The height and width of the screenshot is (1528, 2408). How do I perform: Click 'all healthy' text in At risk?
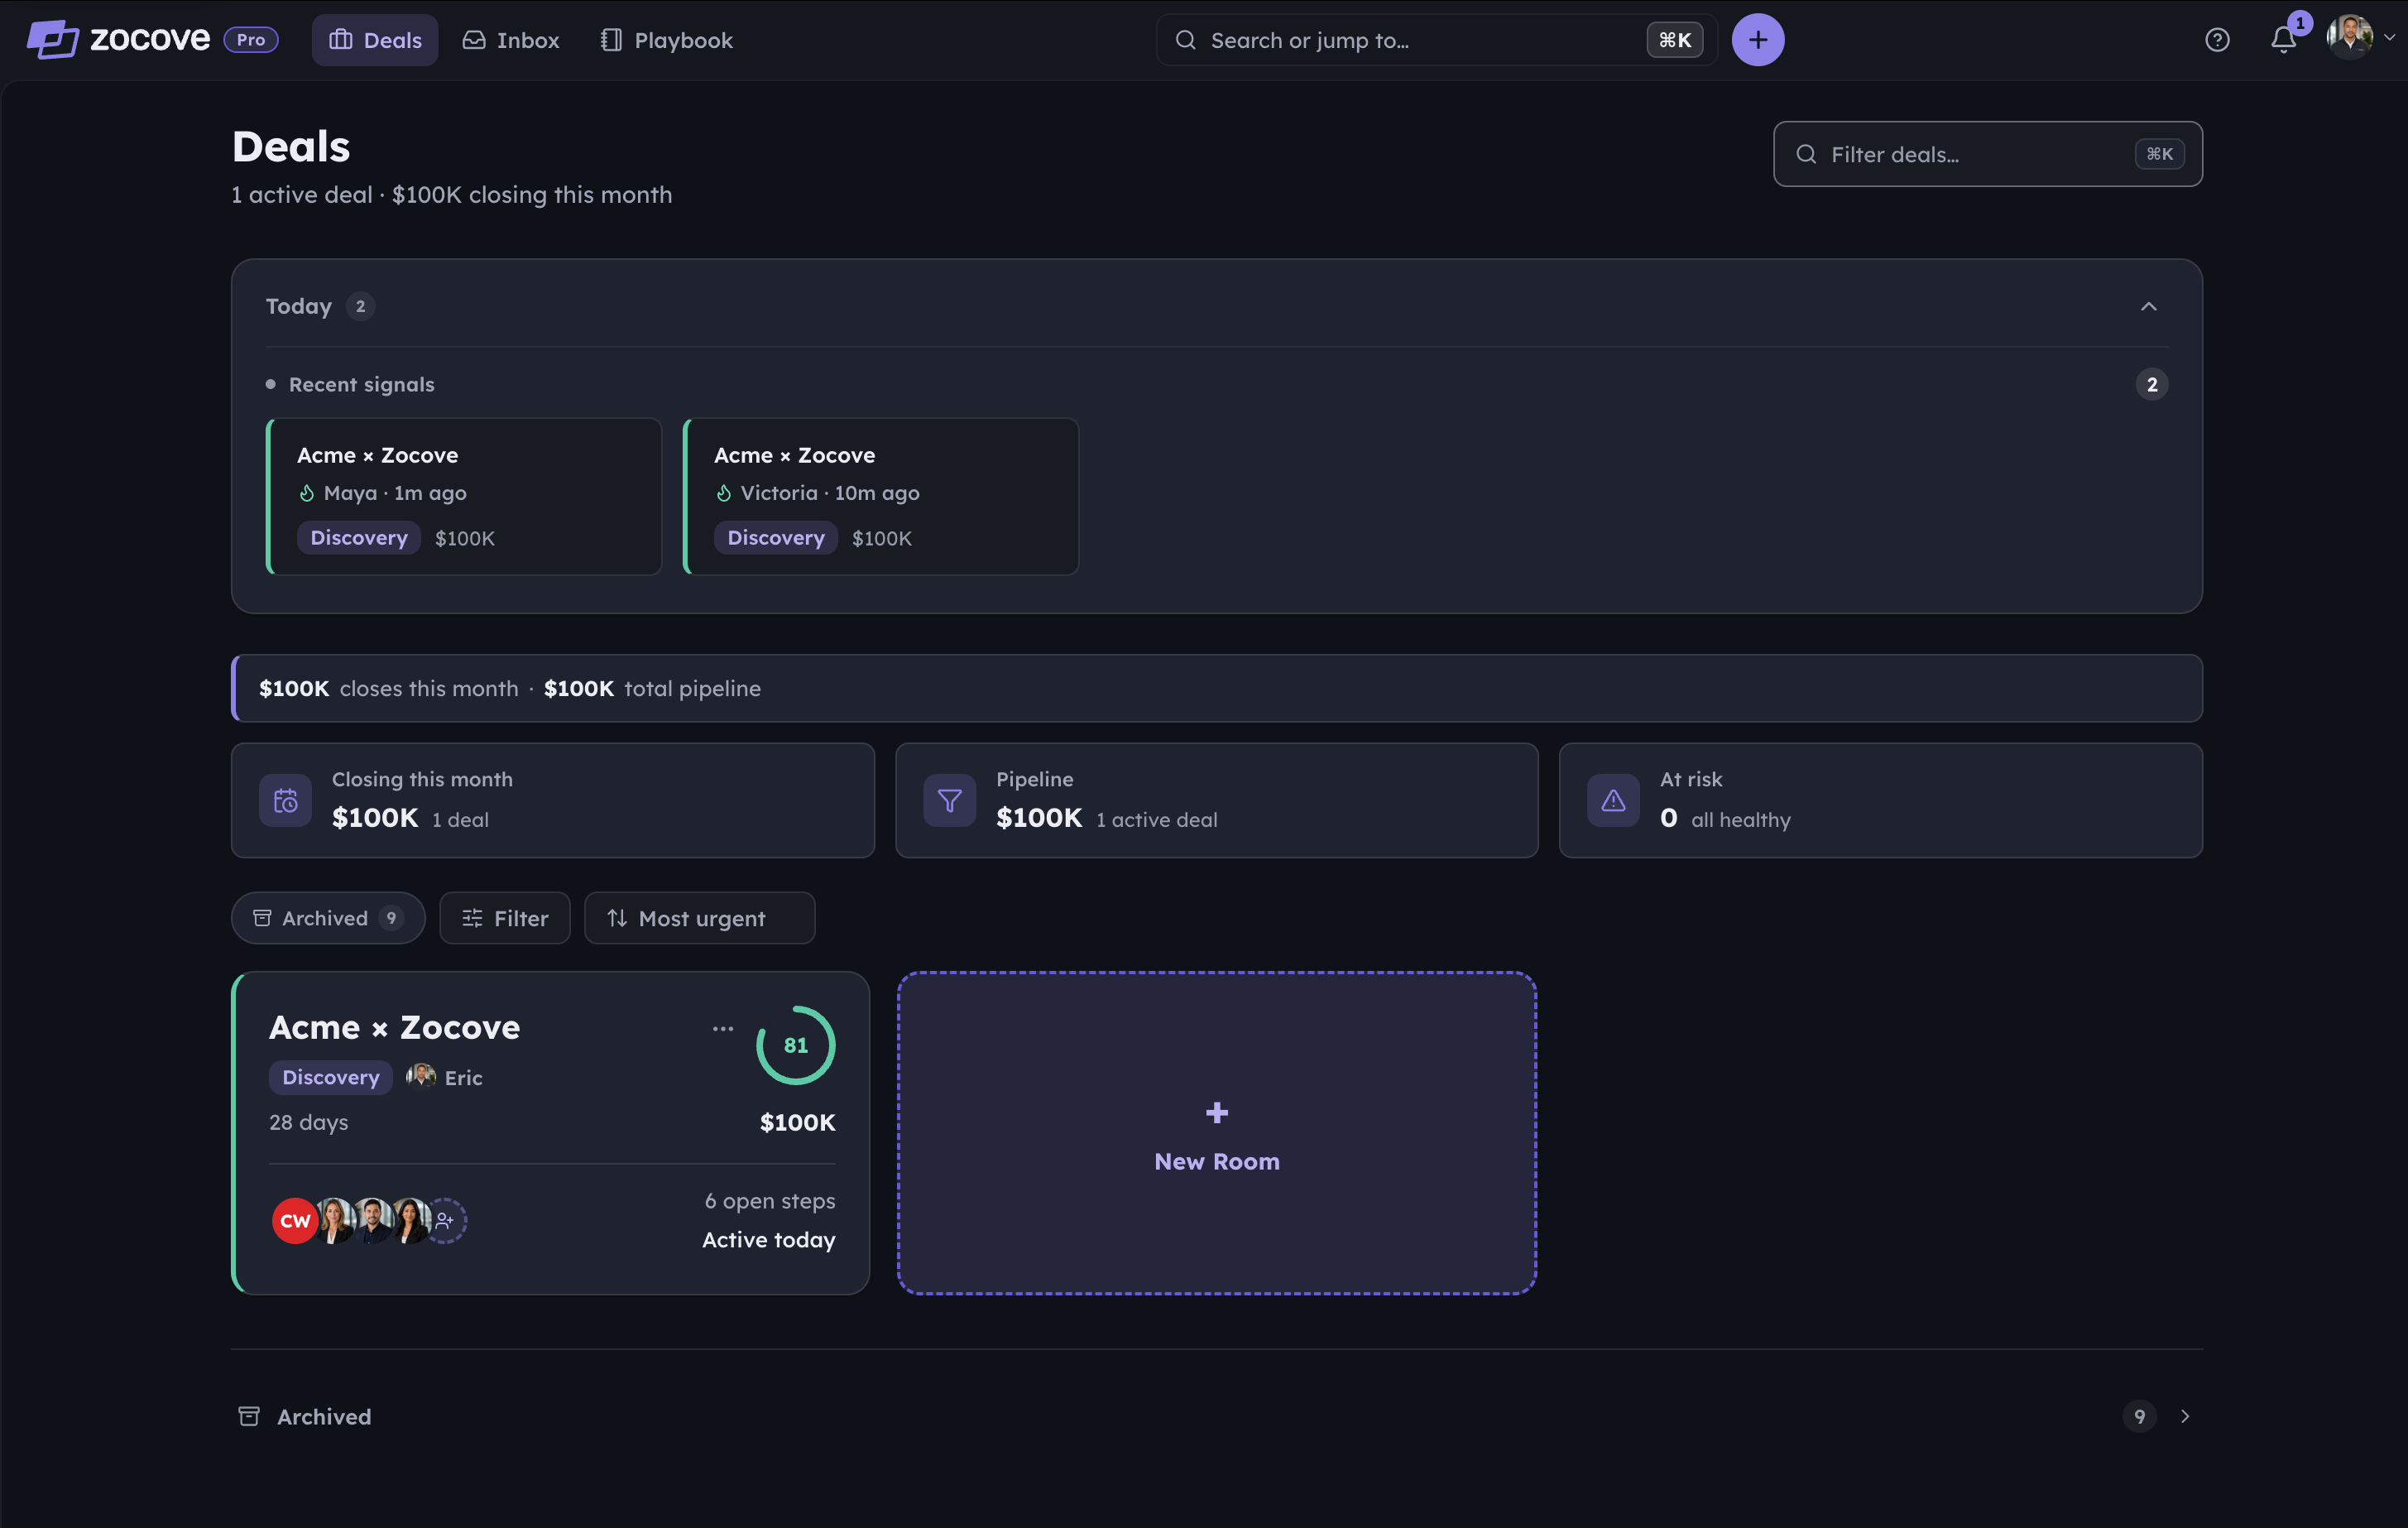point(1741,820)
